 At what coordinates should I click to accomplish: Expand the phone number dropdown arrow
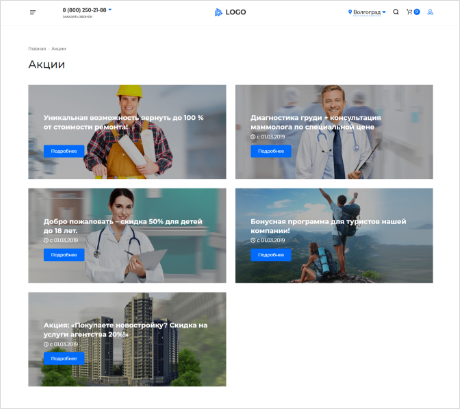click(x=110, y=10)
